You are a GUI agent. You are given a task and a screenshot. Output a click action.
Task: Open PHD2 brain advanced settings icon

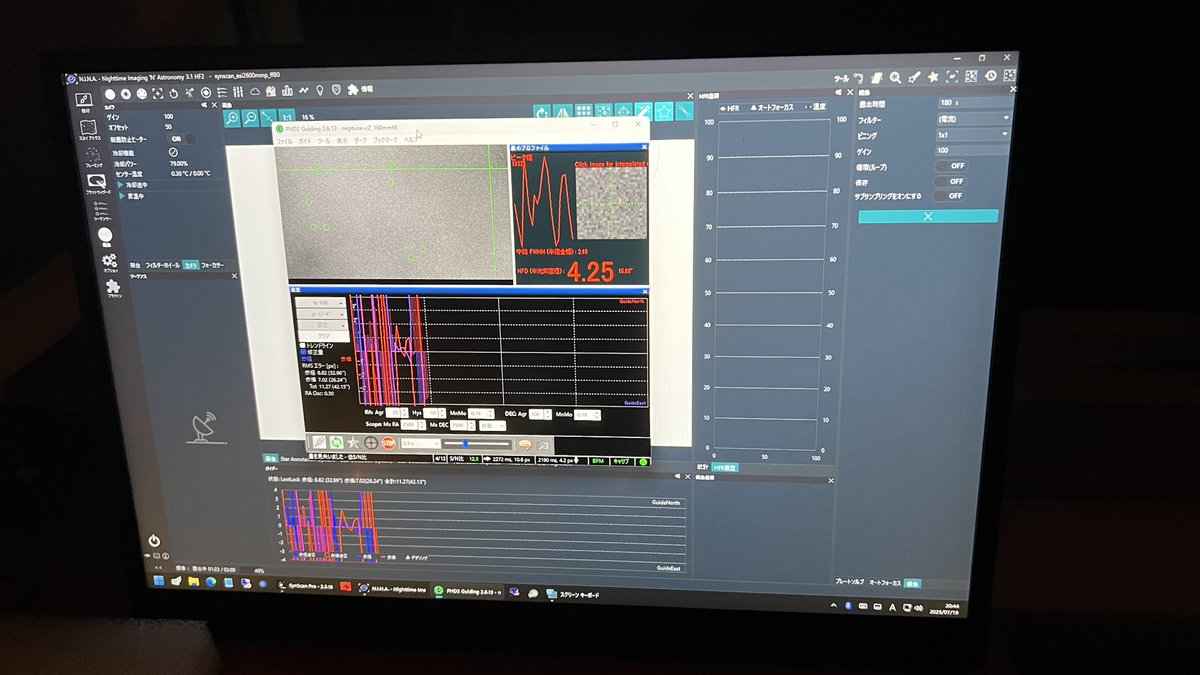click(524, 445)
